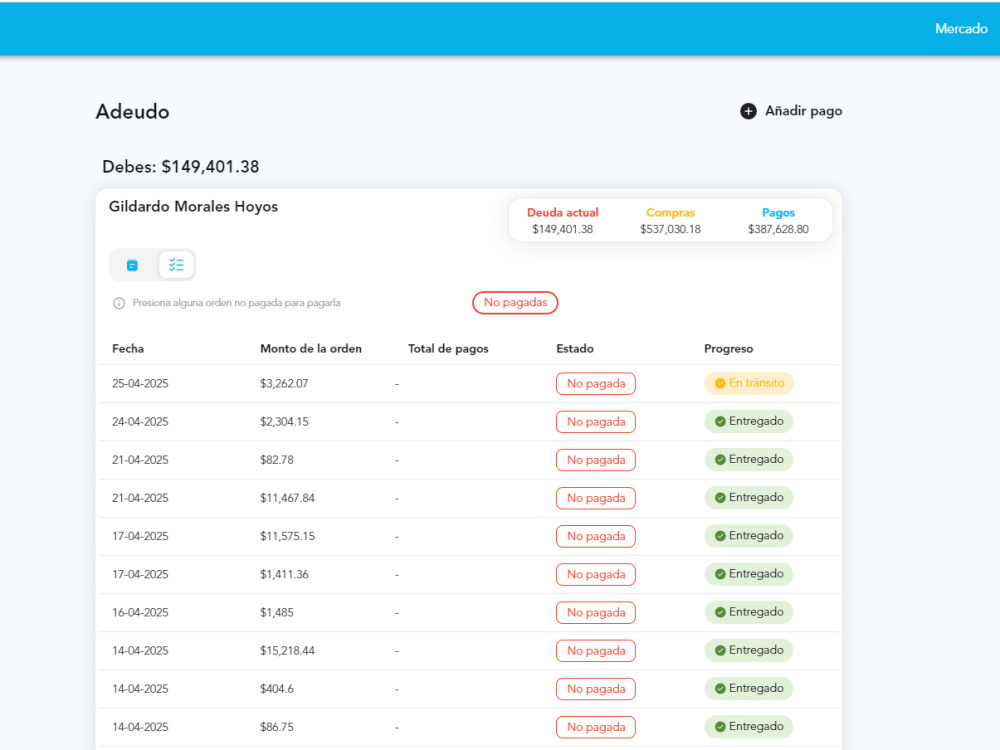Click the $537,030.18 purchases value
Image resolution: width=1000 pixels, height=750 pixels.
670,229
